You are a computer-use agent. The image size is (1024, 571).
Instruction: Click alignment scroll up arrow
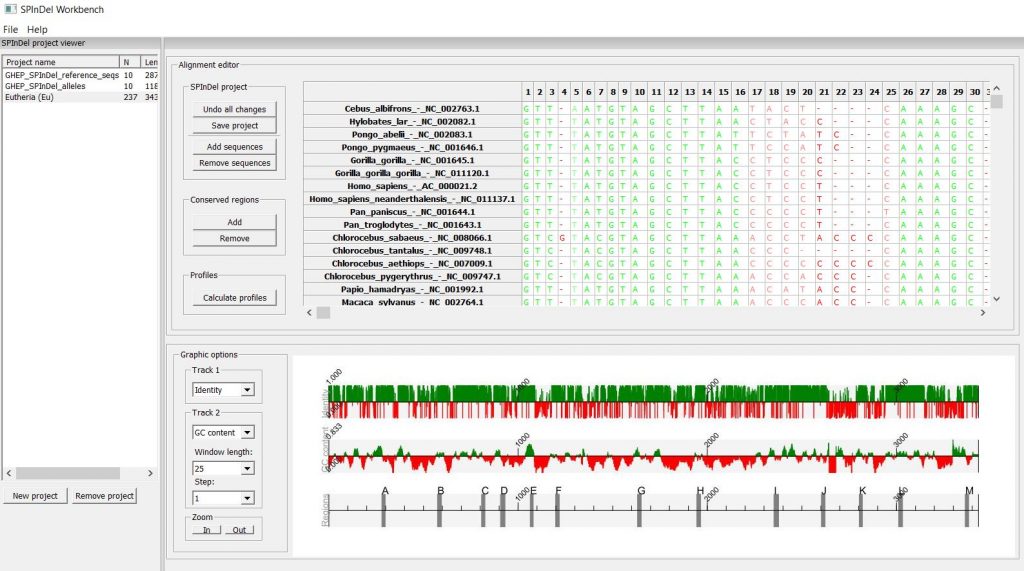point(997,88)
